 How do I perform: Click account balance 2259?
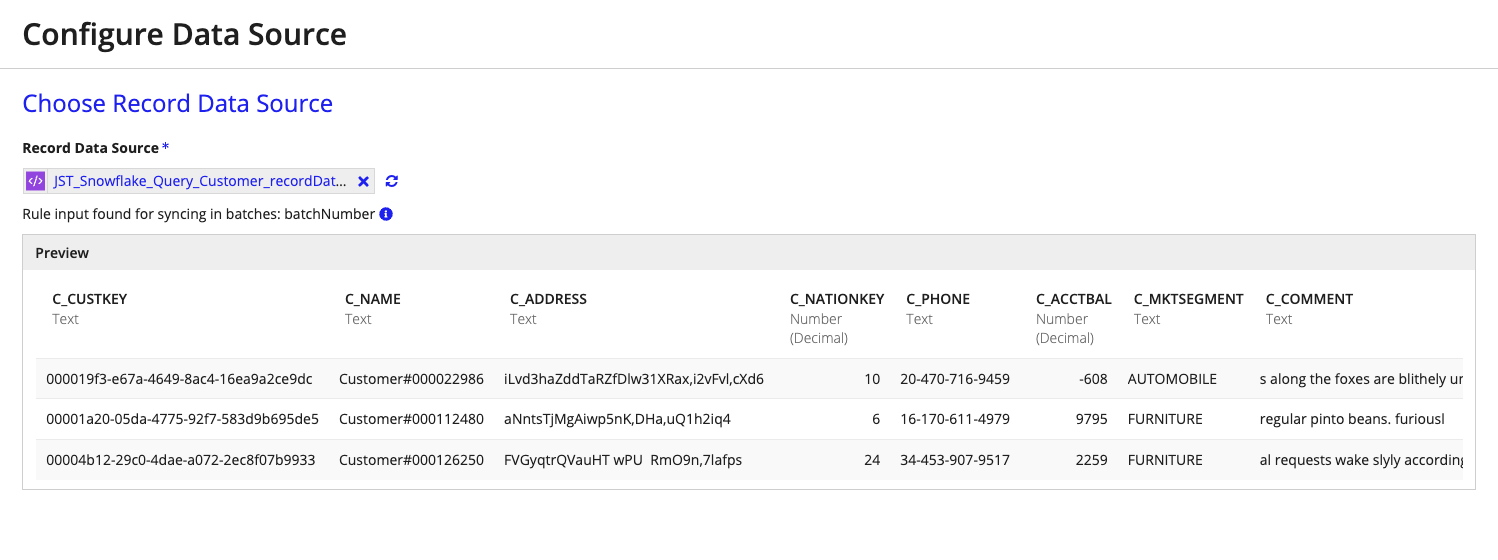click(x=1091, y=460)
